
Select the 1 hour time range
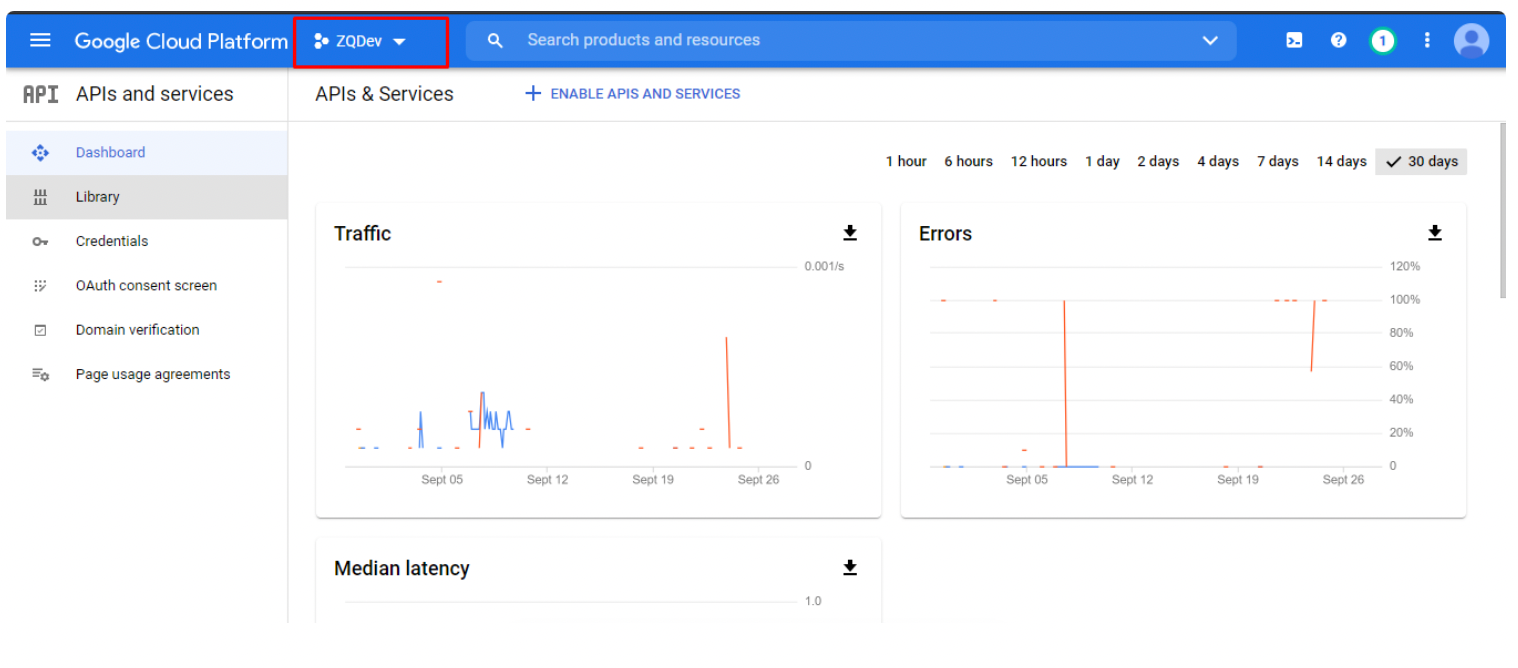[906, 162]
